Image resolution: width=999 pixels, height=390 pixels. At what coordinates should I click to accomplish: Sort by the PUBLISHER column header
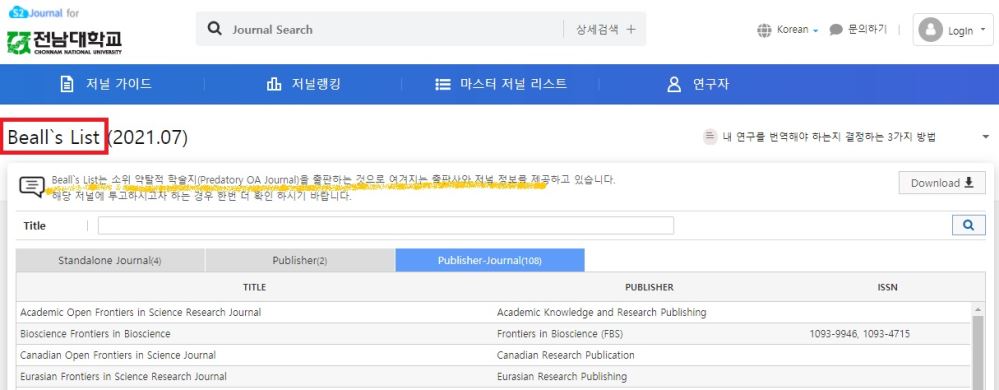[x=649, y=287]
